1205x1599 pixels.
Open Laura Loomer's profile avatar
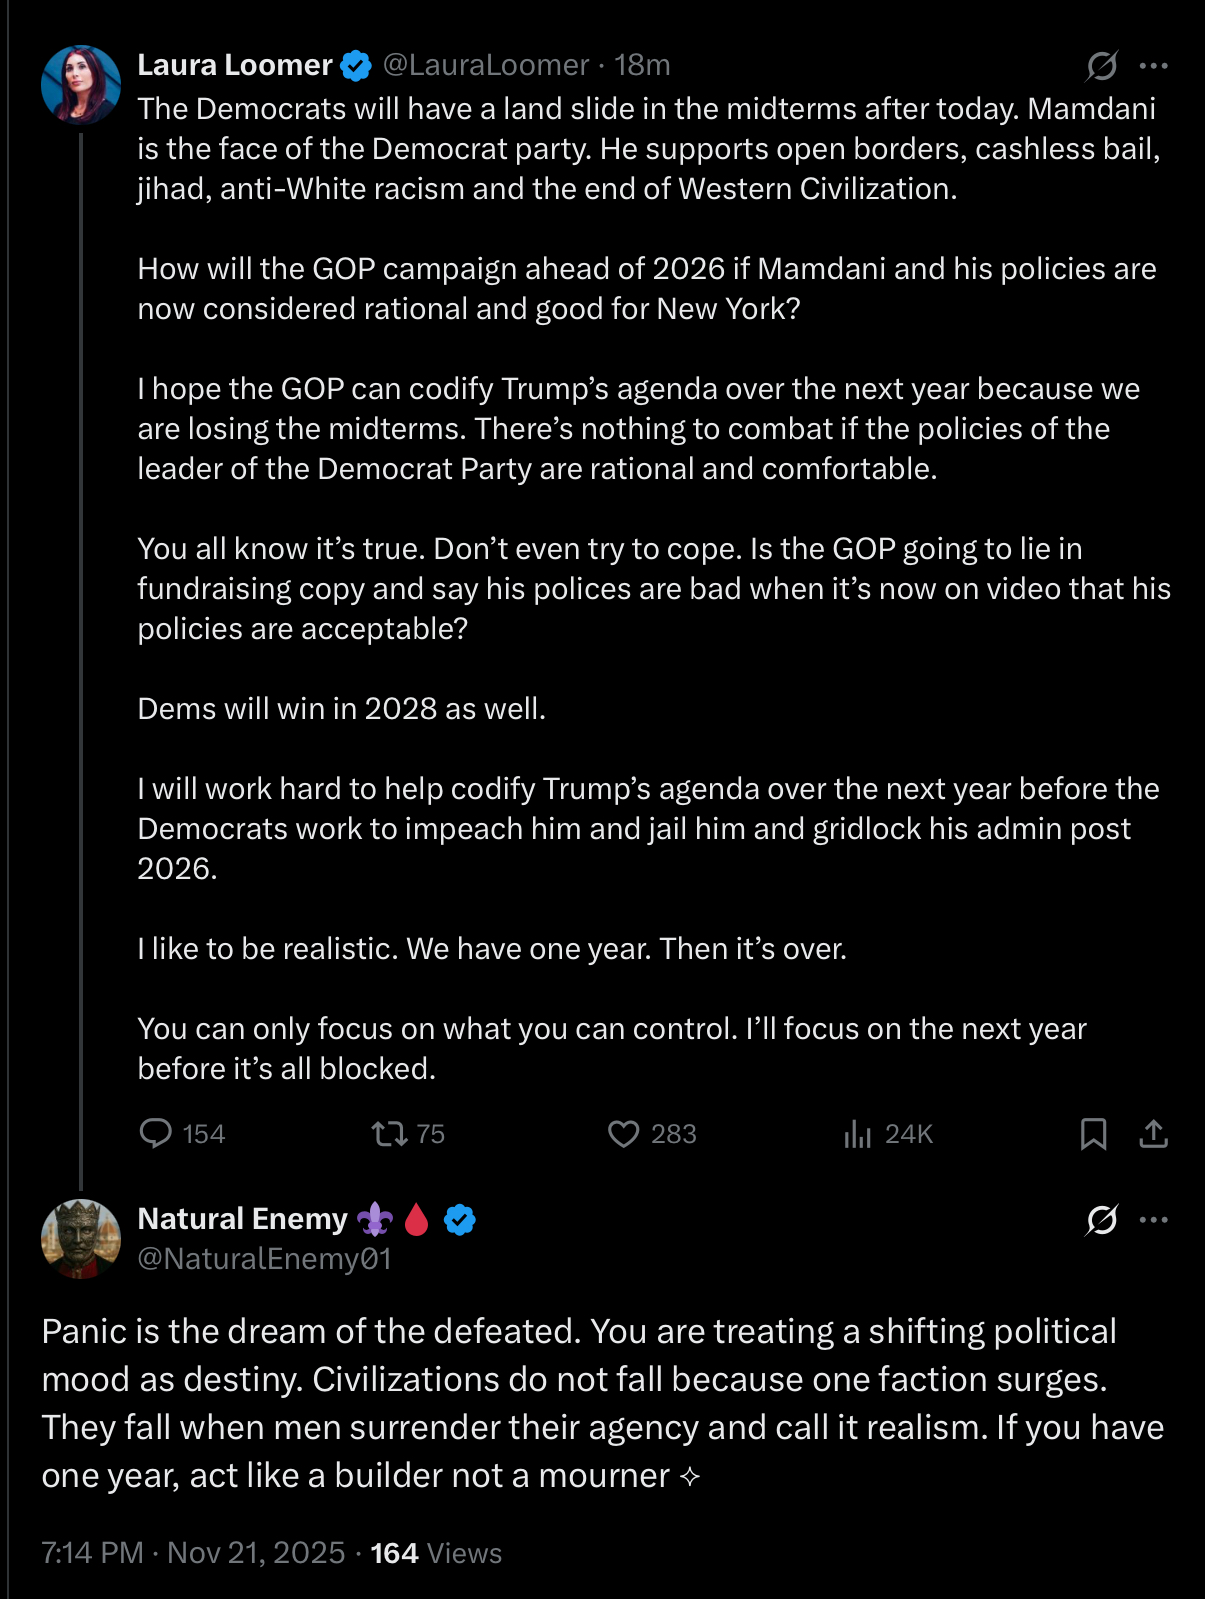81,85
